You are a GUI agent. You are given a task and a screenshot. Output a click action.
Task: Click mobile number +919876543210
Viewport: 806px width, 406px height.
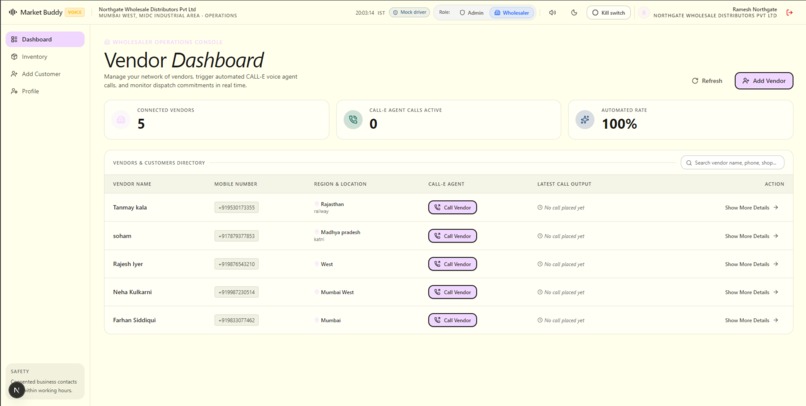point(236,264)
